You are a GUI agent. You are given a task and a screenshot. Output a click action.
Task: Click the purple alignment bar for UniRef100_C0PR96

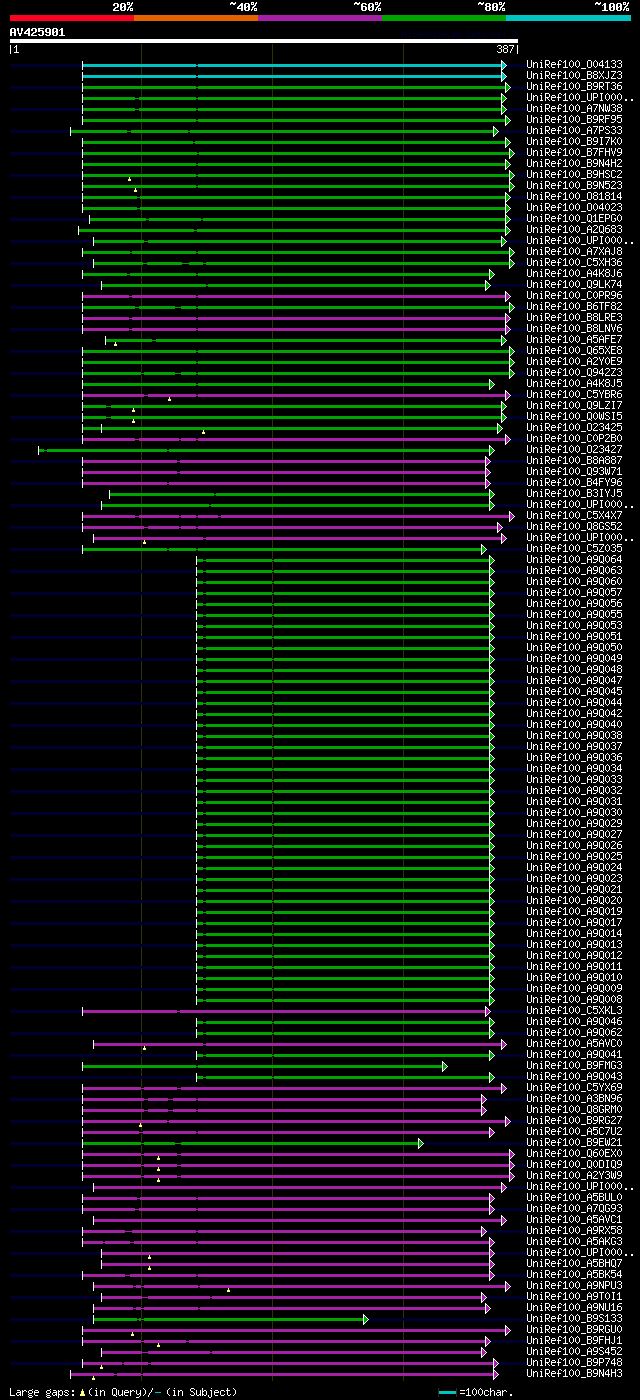pyautogui.click(x=294, y=296)
